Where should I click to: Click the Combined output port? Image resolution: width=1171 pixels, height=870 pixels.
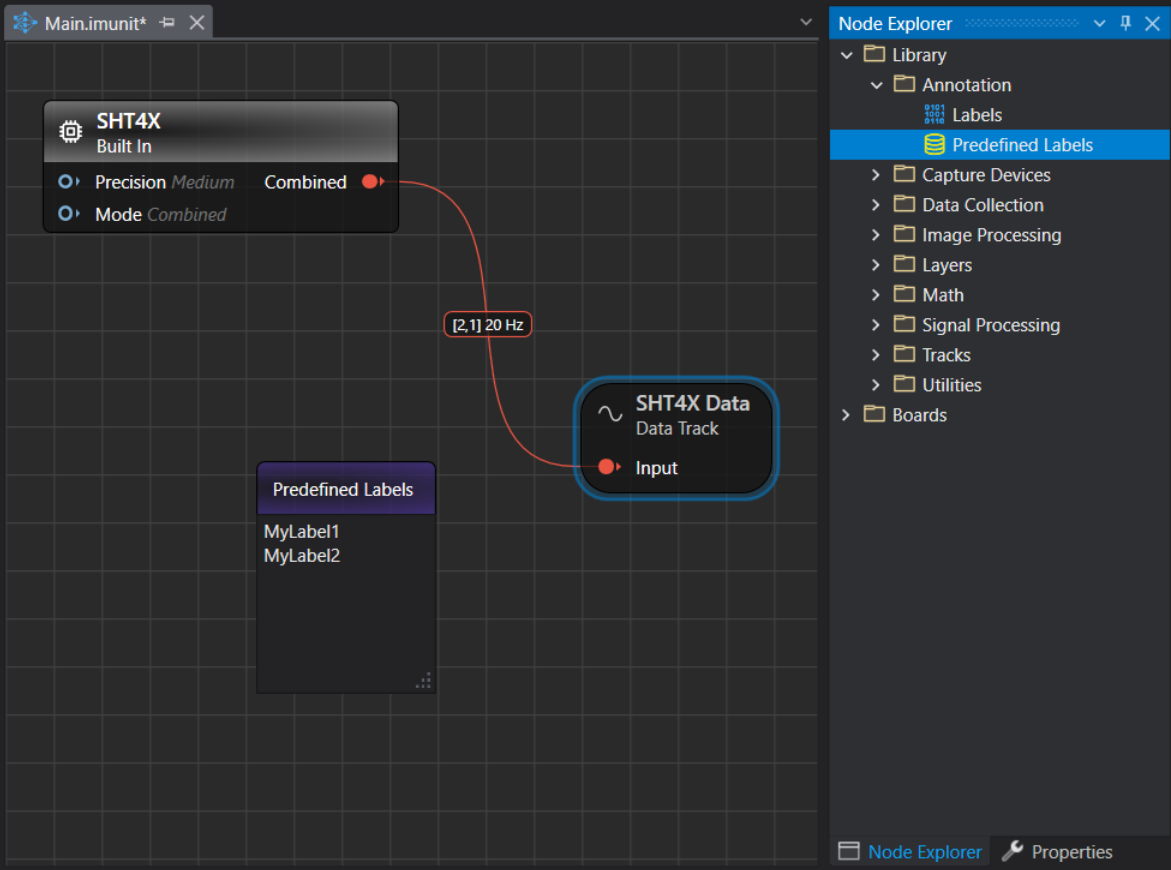372,182
